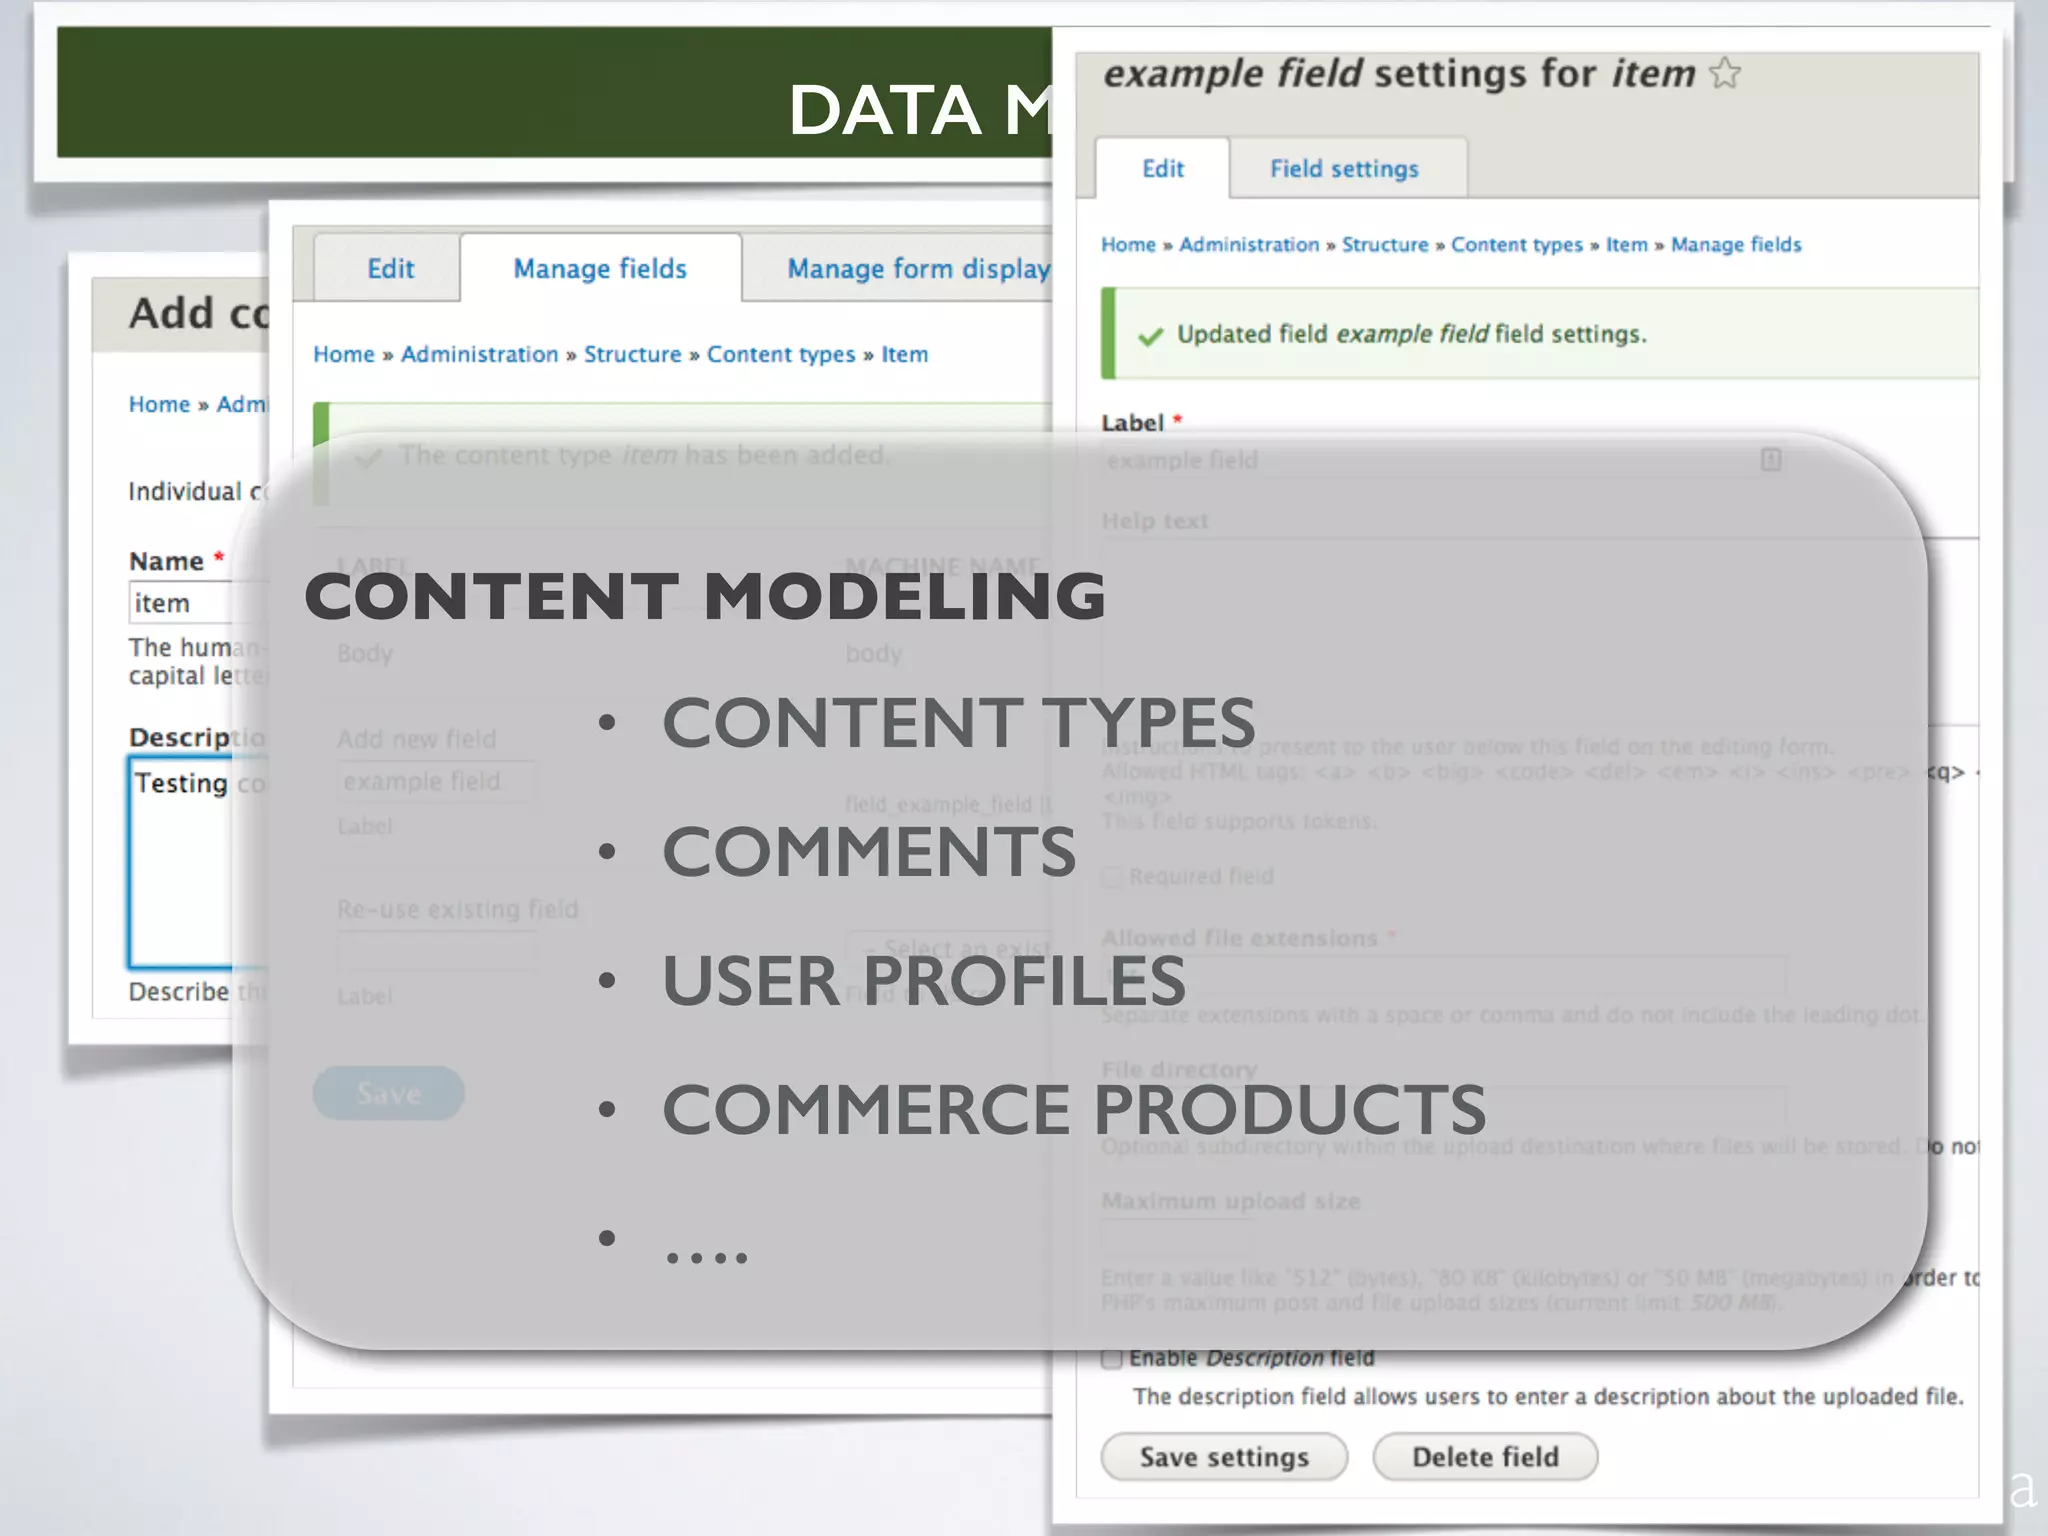Click the Label field containing example field
This screenshot has height=1536, width=2048.
point(1444,460)
